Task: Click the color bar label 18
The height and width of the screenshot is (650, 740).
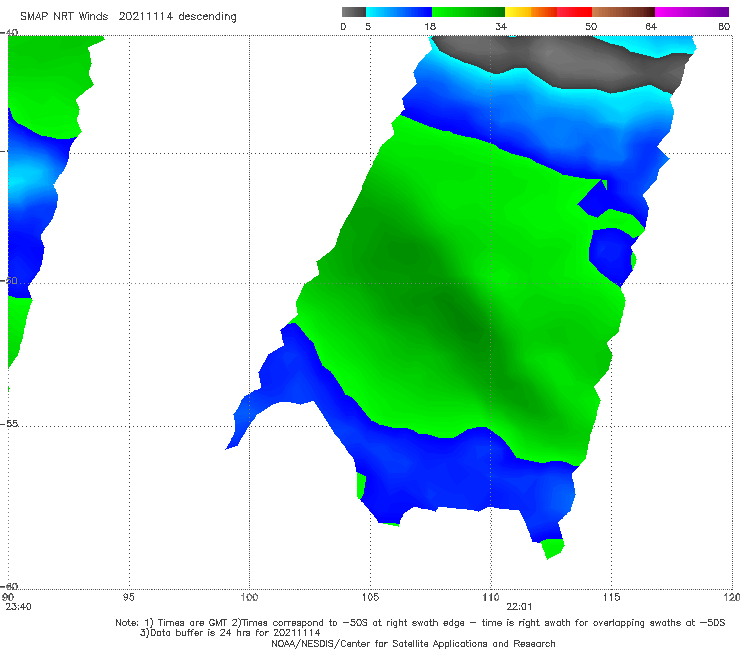Action: [430, 26]
